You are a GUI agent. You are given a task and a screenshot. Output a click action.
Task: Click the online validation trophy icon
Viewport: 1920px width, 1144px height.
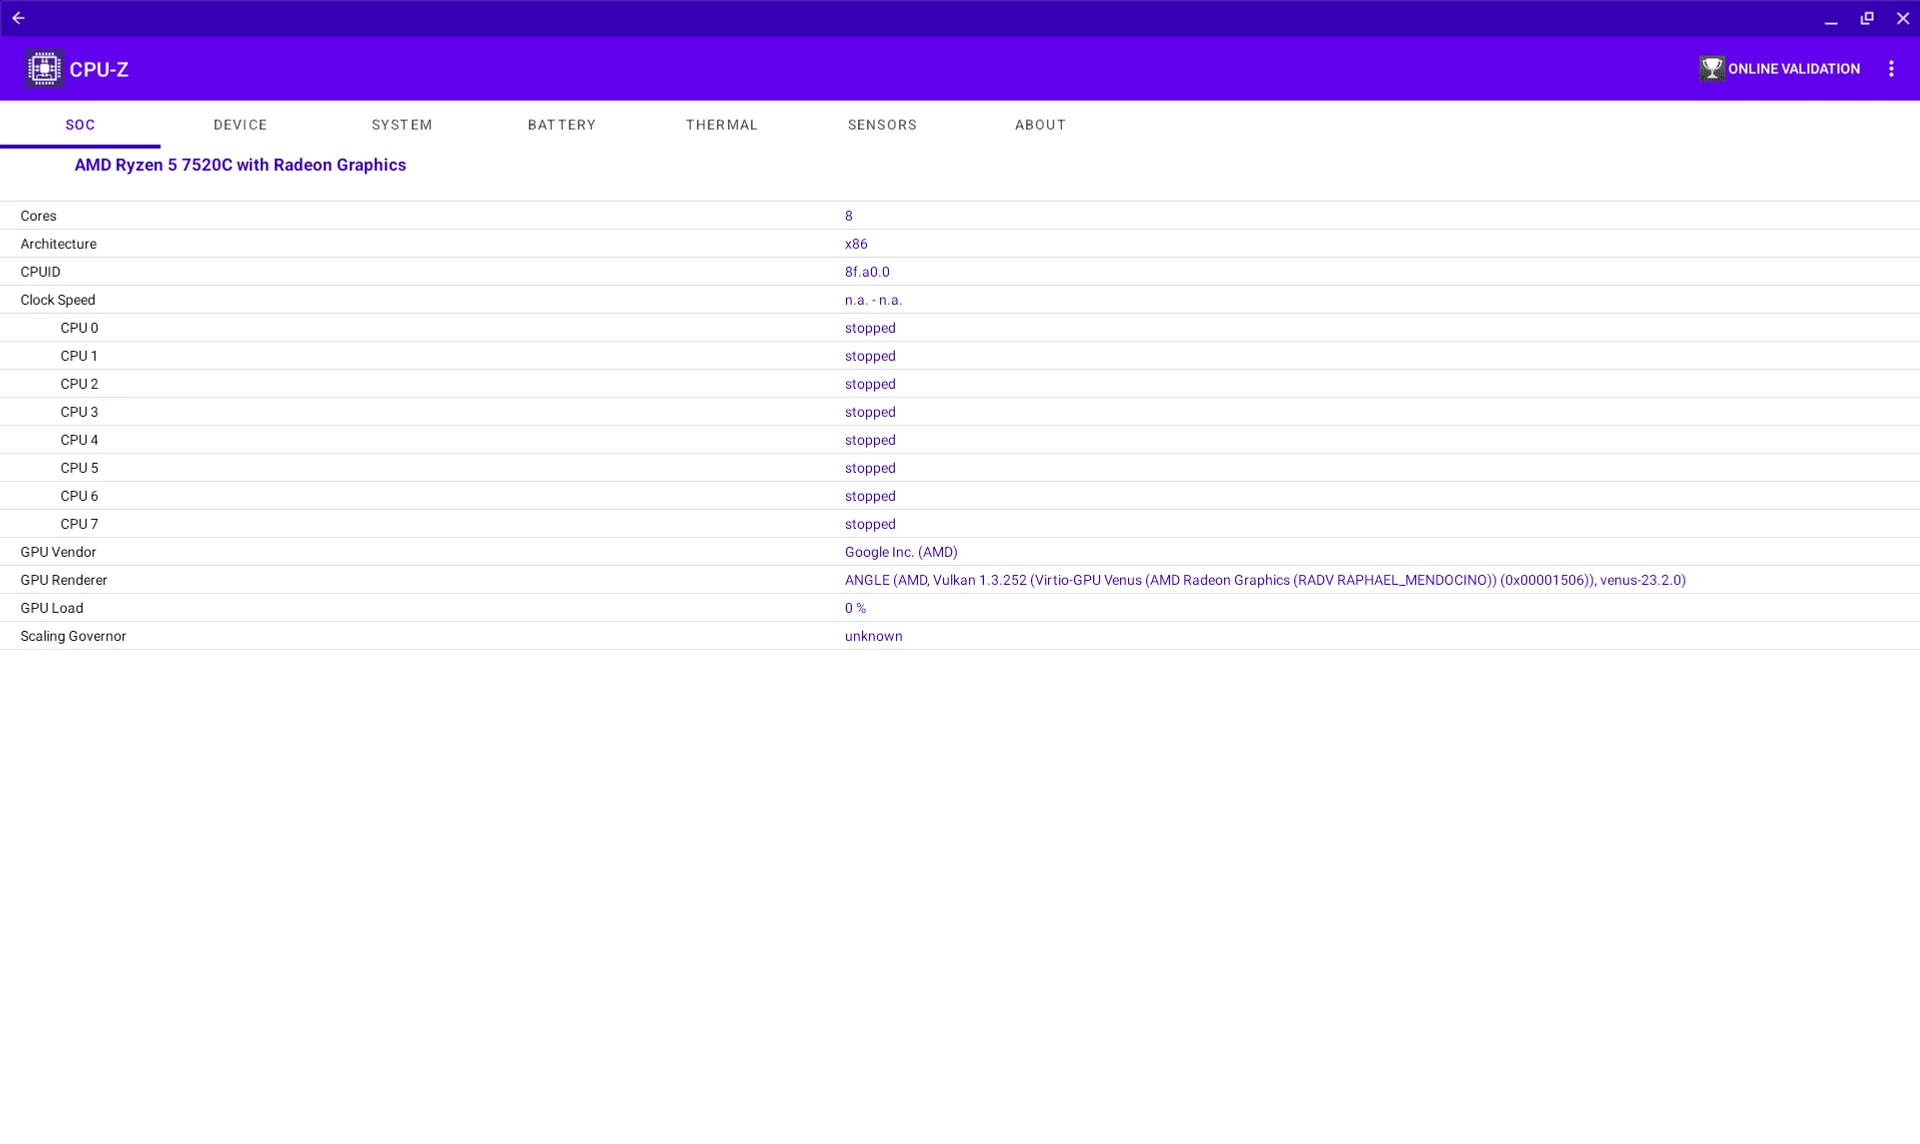(x=1711, y=68)
